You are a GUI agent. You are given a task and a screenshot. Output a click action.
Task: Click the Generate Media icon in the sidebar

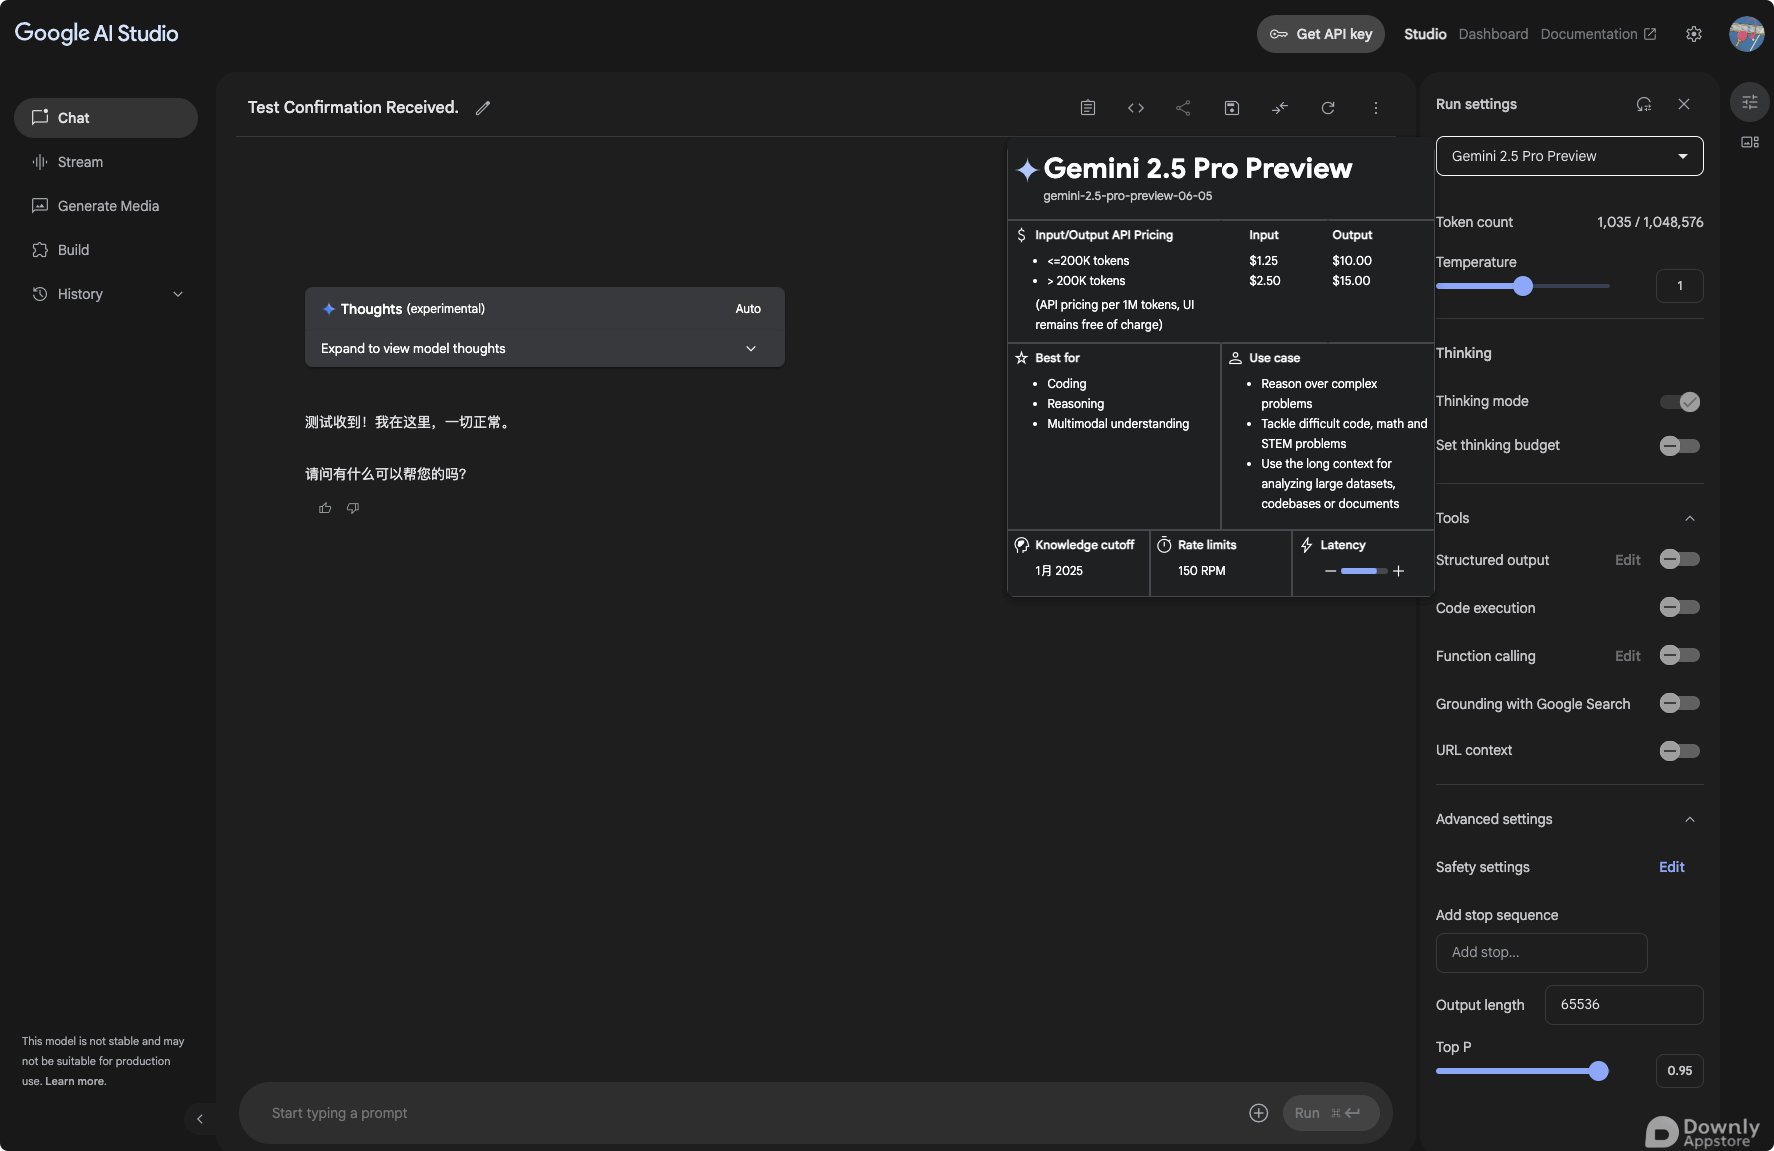tap(40, 206)
